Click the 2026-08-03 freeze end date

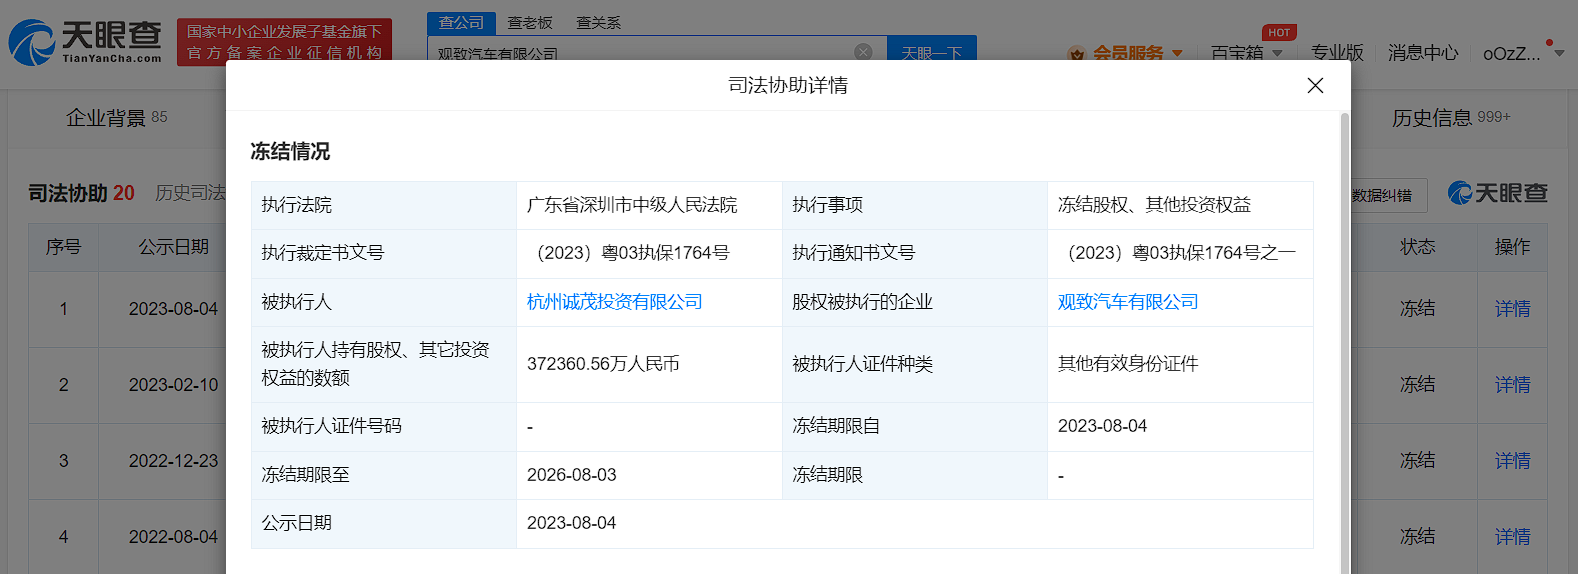point(571,475)
